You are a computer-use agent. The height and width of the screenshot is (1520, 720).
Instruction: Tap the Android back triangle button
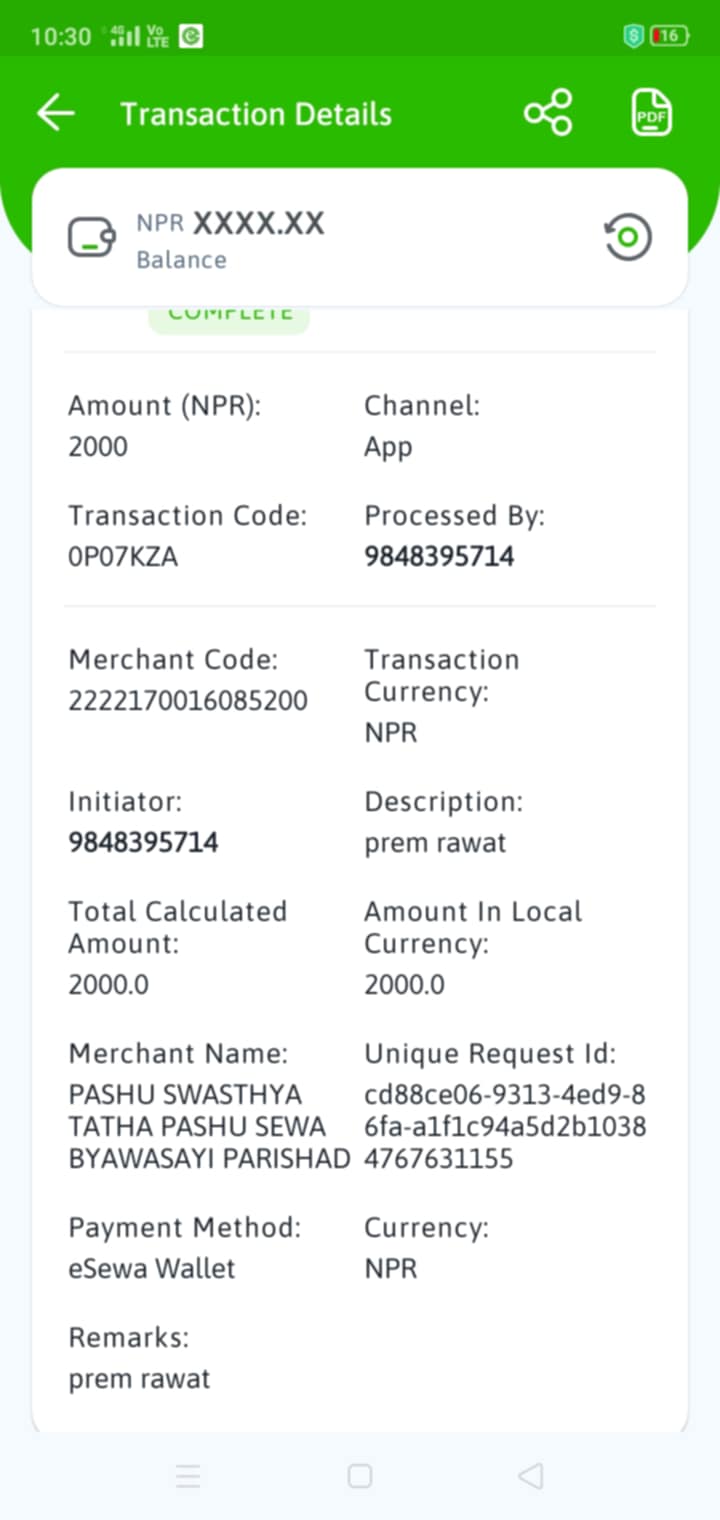[531, 1476]
